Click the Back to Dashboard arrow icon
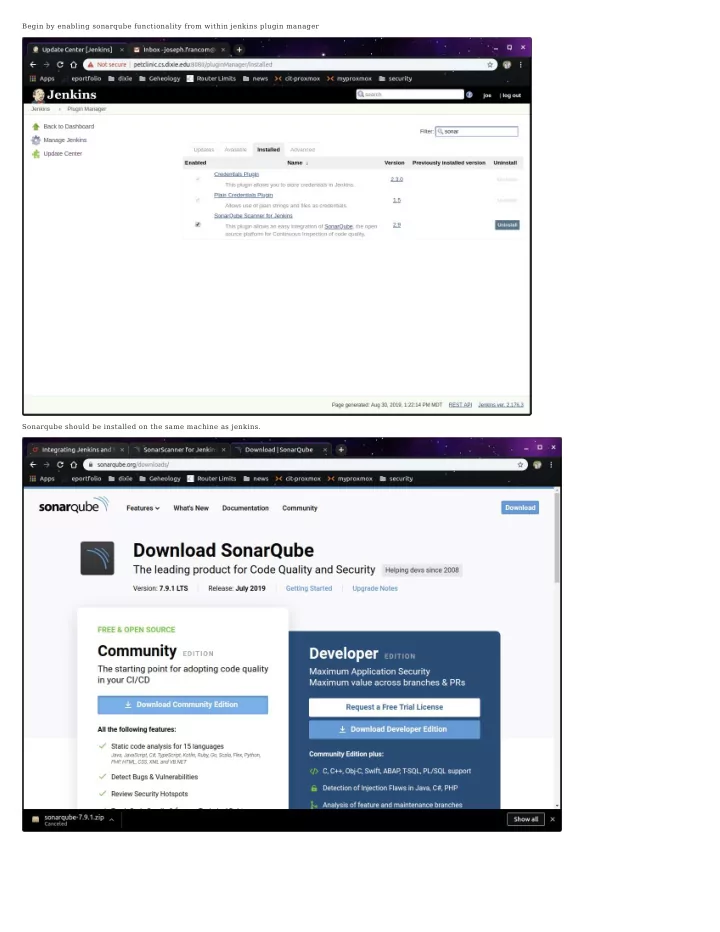 click(x=36, y=127)
